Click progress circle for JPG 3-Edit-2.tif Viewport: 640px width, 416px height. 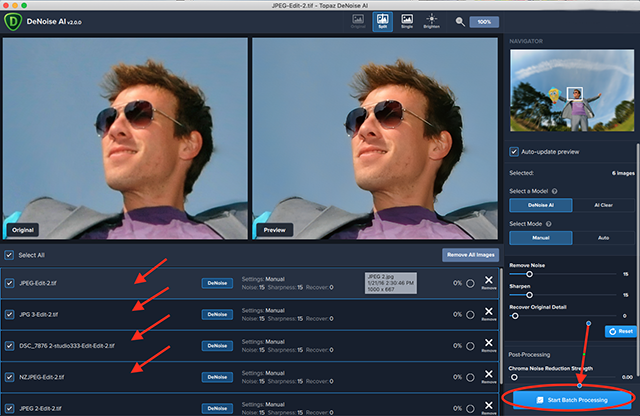pyautogui.click(x=470, y=314)
